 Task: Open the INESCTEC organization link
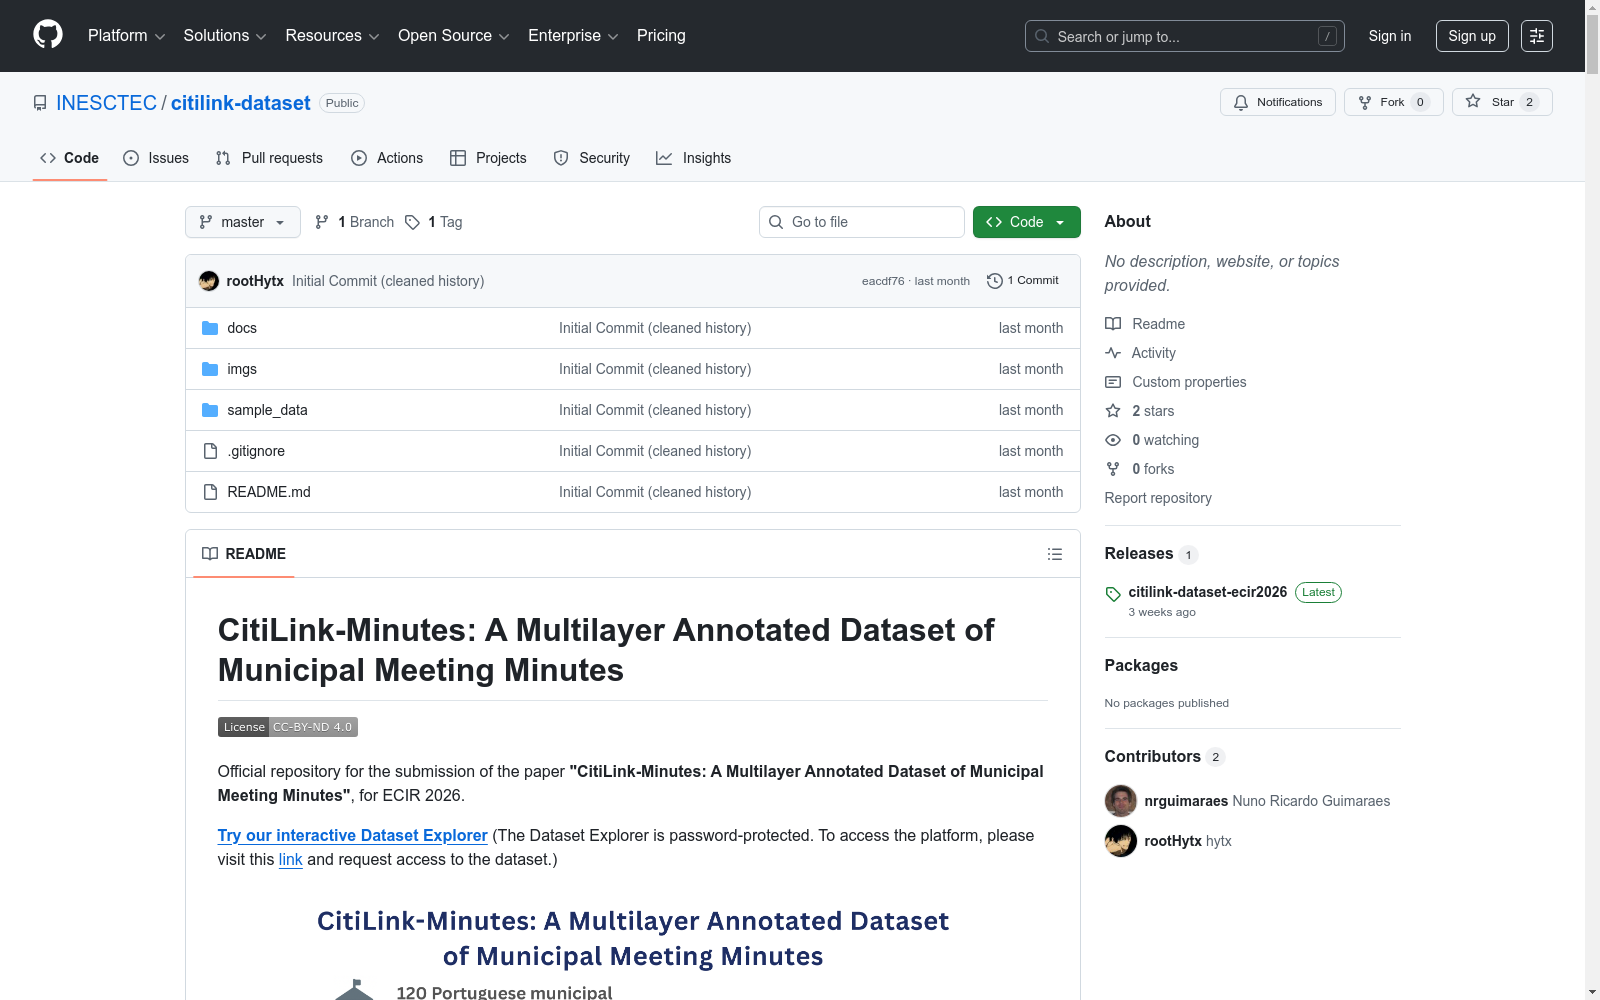point(106,103)
